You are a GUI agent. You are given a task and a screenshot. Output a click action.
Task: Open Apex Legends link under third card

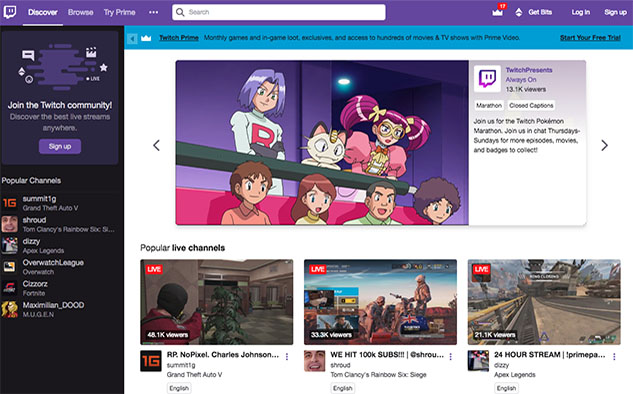click(515, 375)
